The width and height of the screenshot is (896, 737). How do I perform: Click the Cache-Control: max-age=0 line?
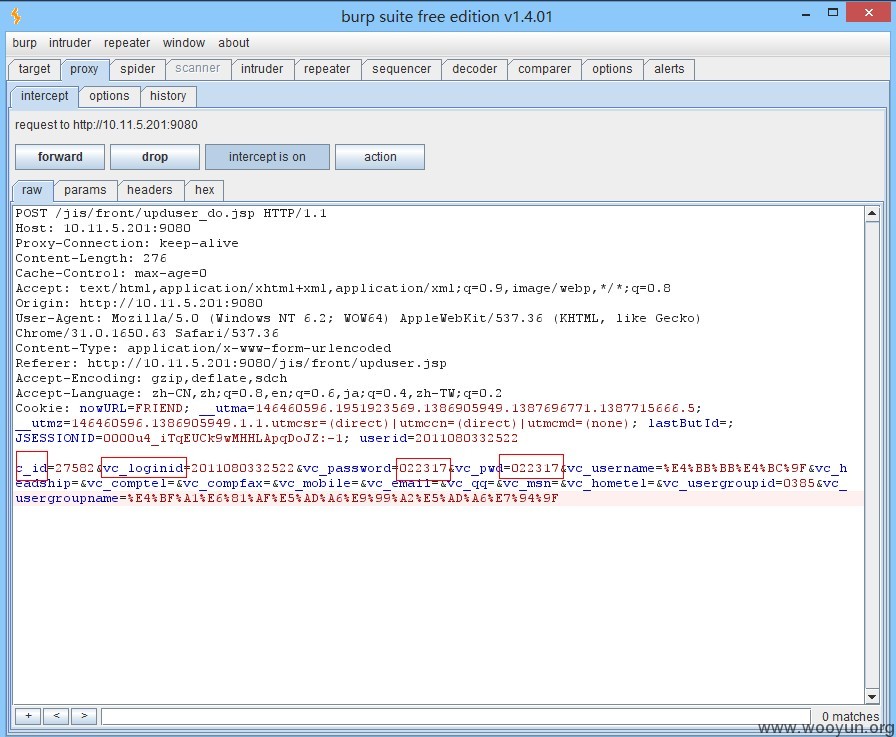coord(111,273)
